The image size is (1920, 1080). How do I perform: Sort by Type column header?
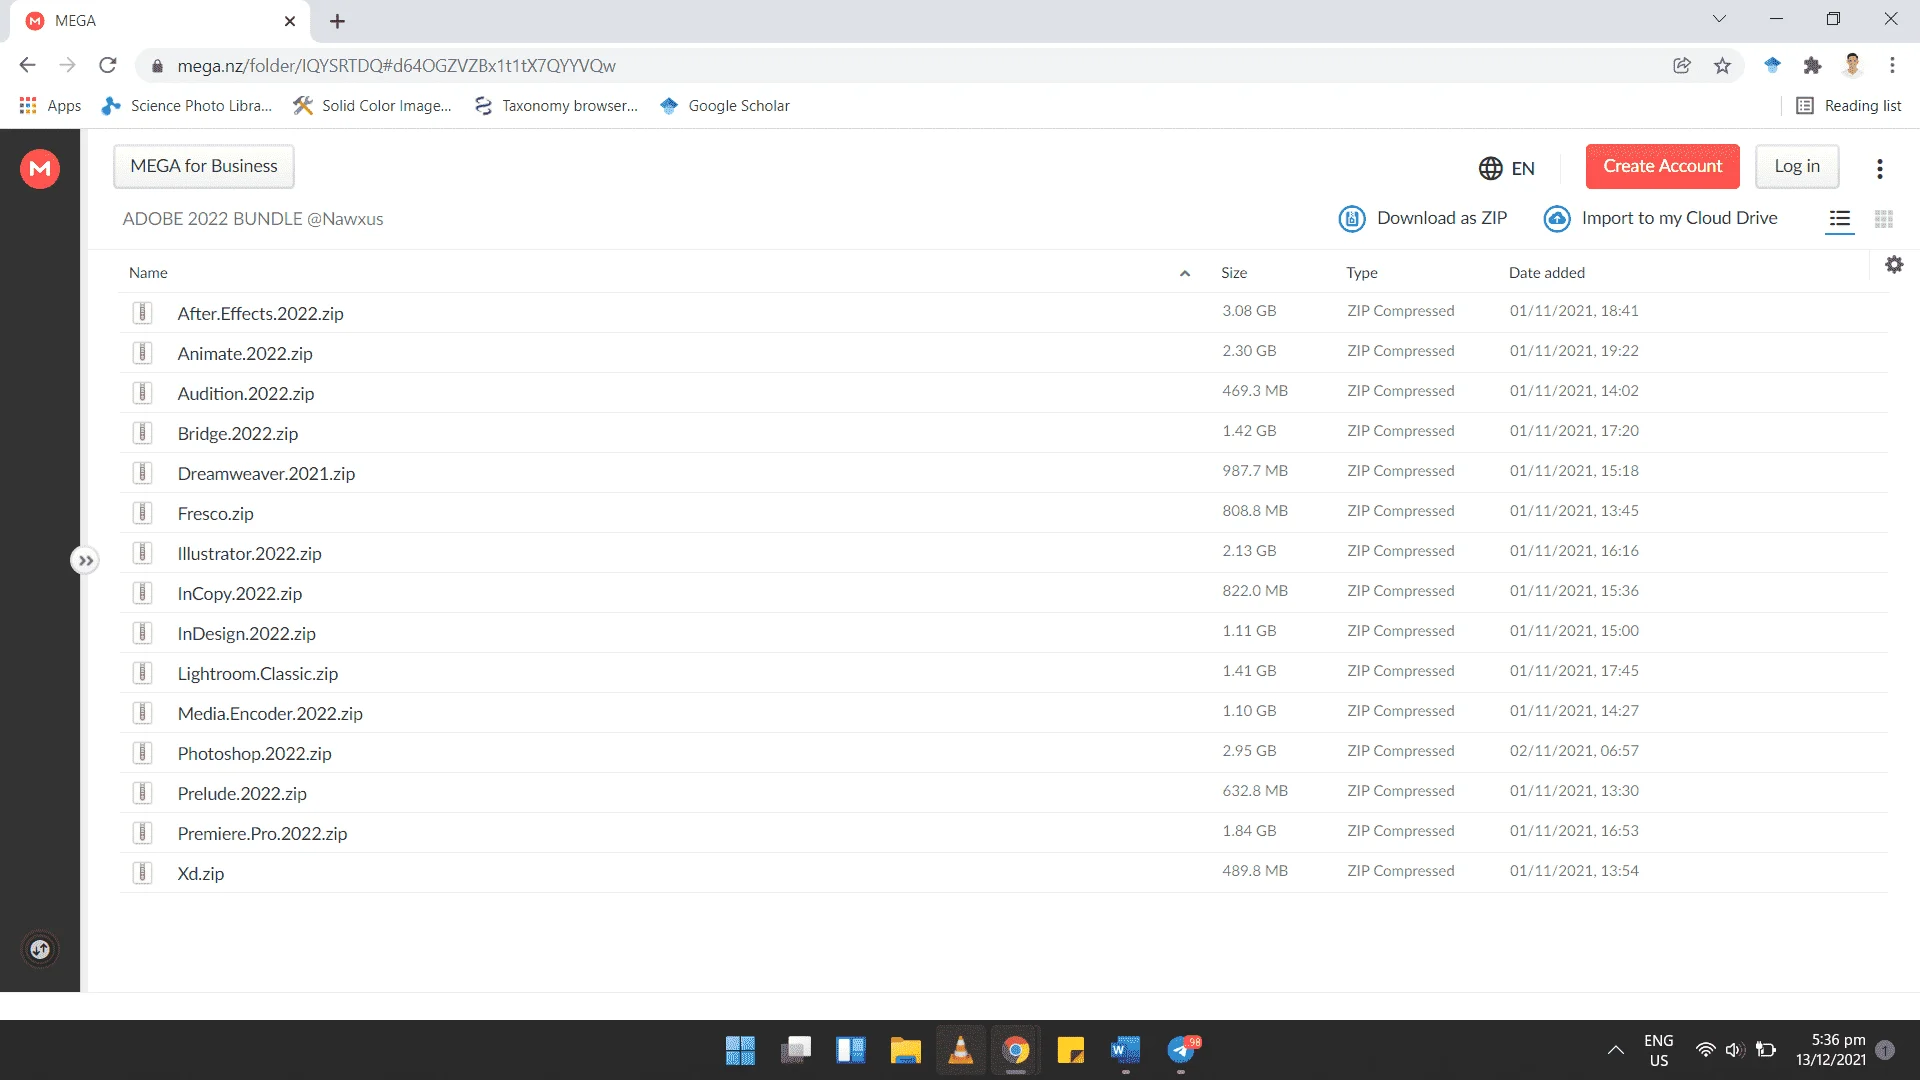pyautogui.click(x=1362, y=273)
